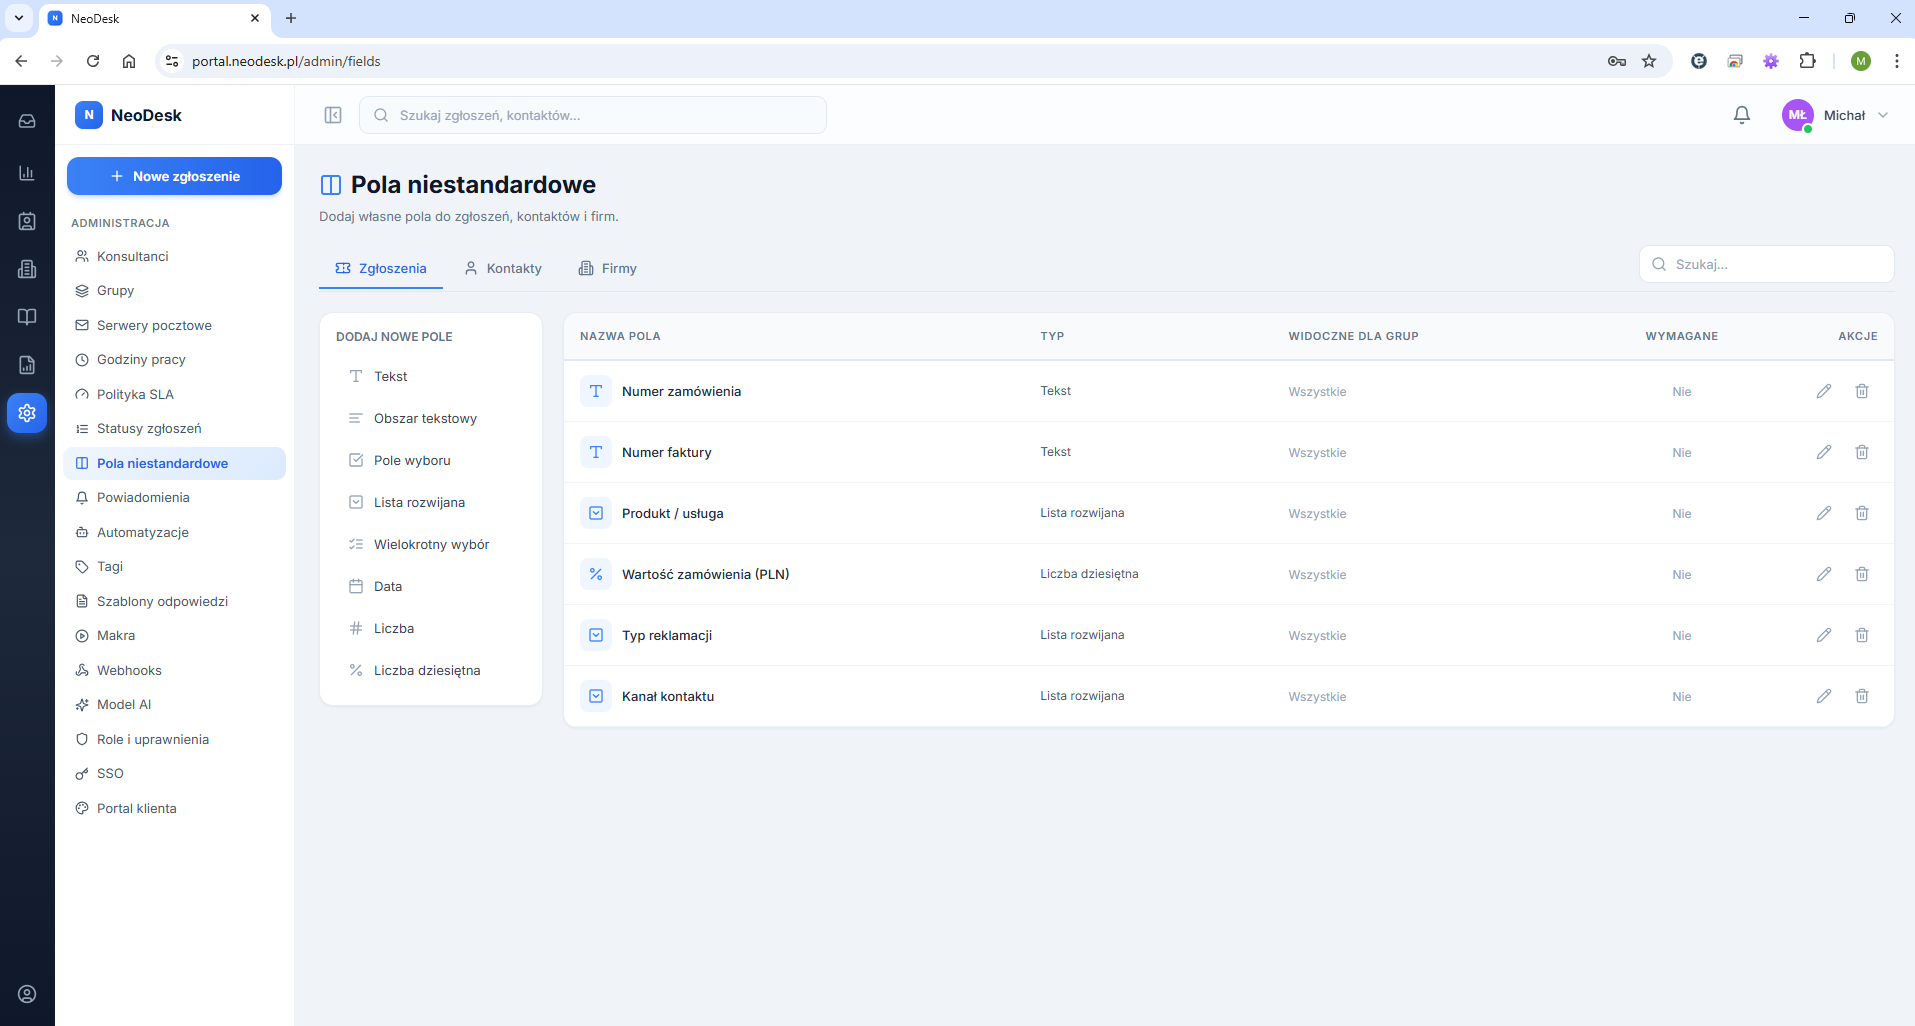
Task: Open the inbox icon in left rail
Action: click(27, 121)
